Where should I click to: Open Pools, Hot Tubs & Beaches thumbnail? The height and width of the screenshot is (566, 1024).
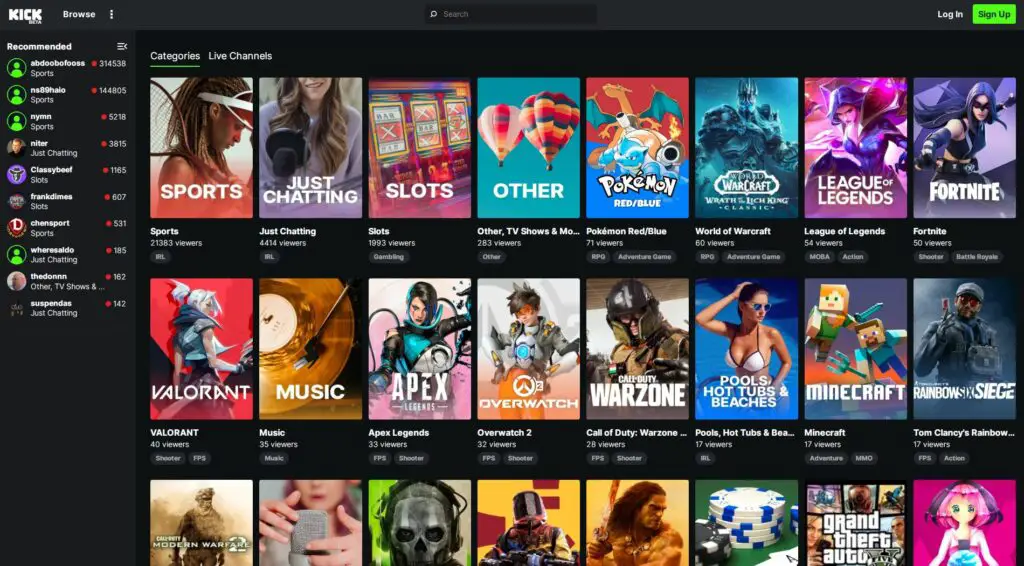746,349
